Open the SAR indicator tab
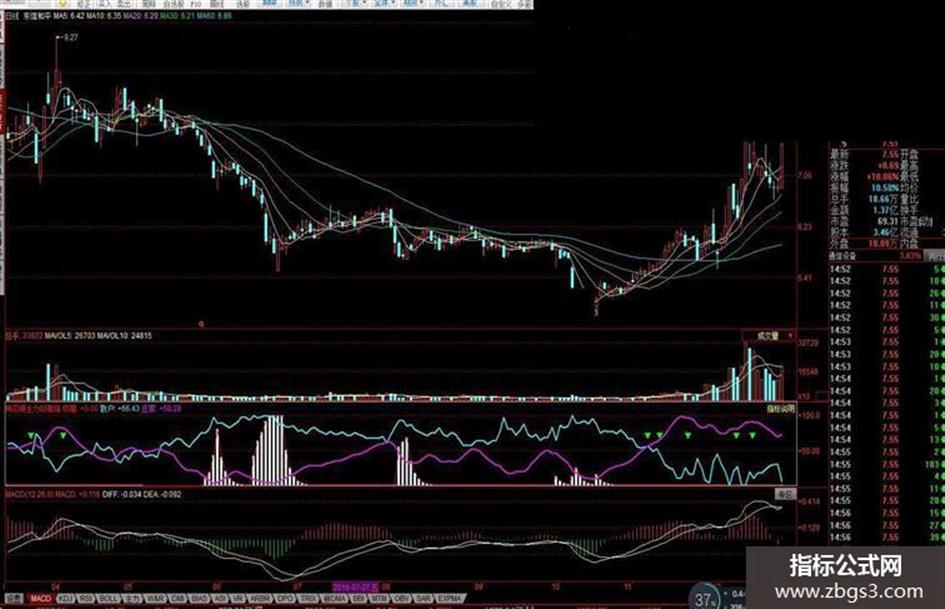The image size is (945, 609). coord(423,598)
